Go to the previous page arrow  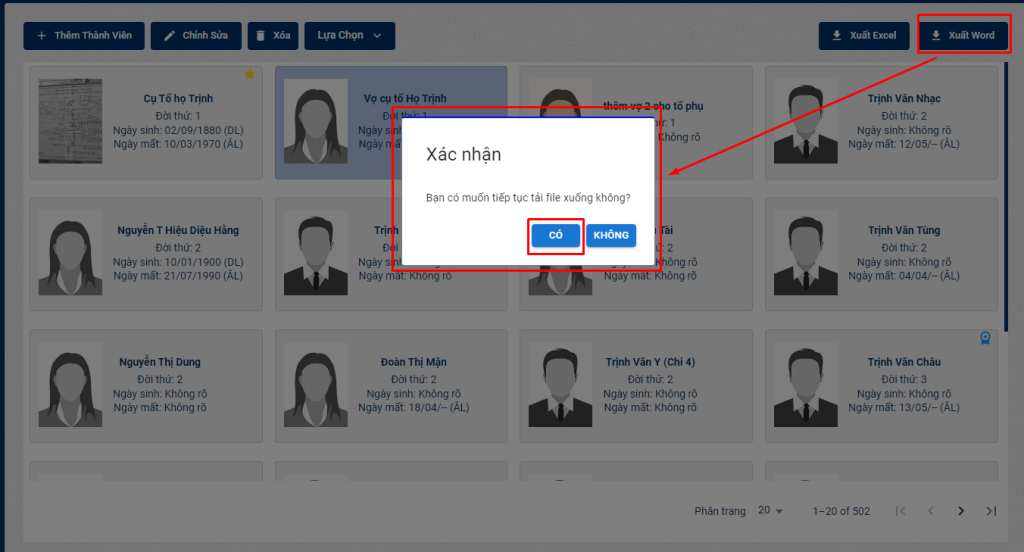(930, 511)
